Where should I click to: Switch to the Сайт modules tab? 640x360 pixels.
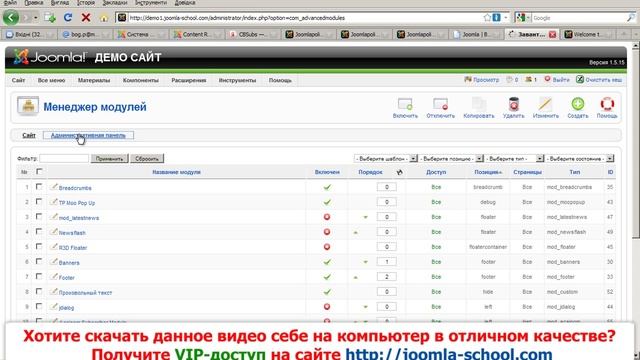[x=29, y=135]
